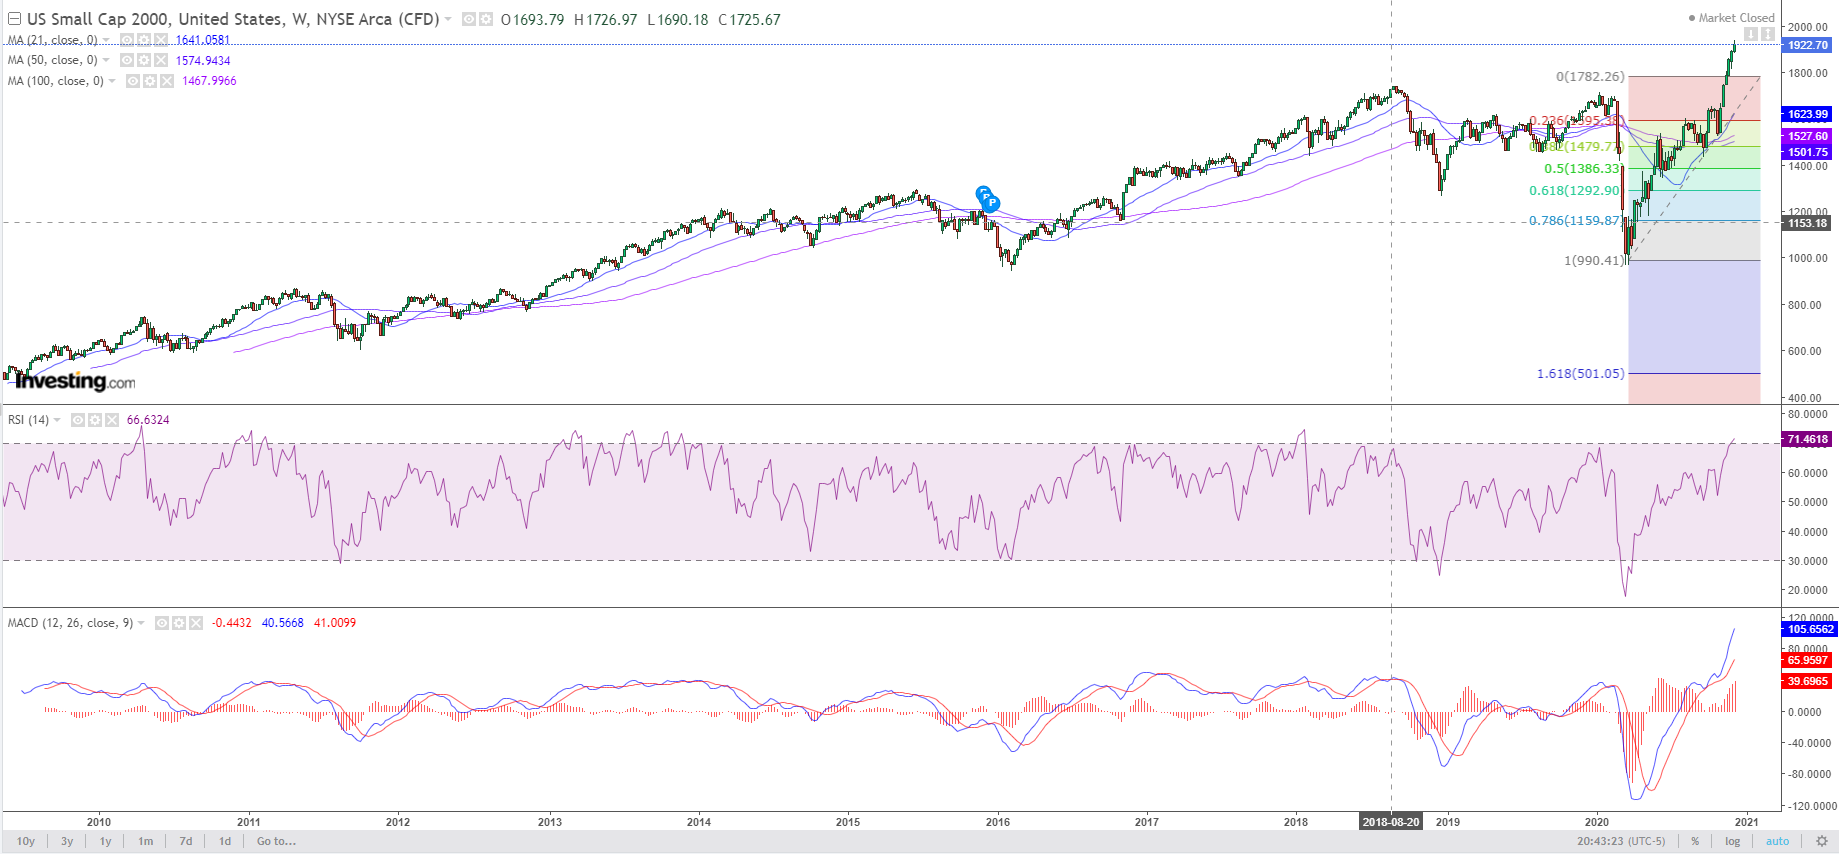Collapse the main chart legend
1839x854 pixels.
click(x=14, y=19)
